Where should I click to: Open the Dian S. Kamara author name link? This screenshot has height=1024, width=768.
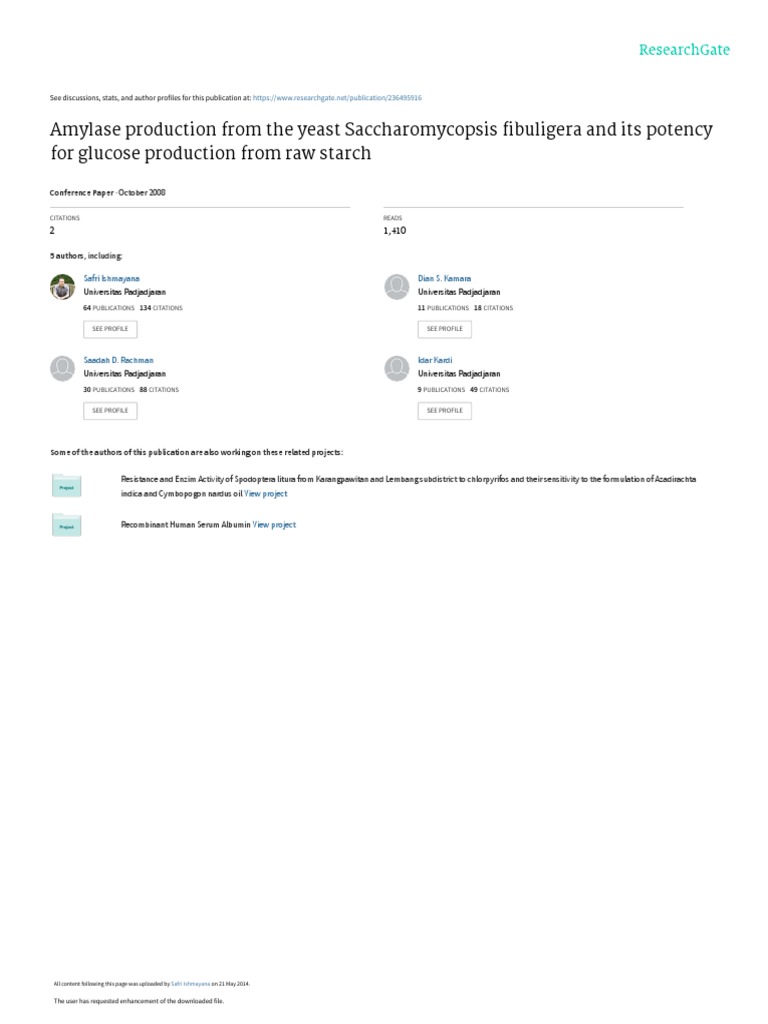444,278
